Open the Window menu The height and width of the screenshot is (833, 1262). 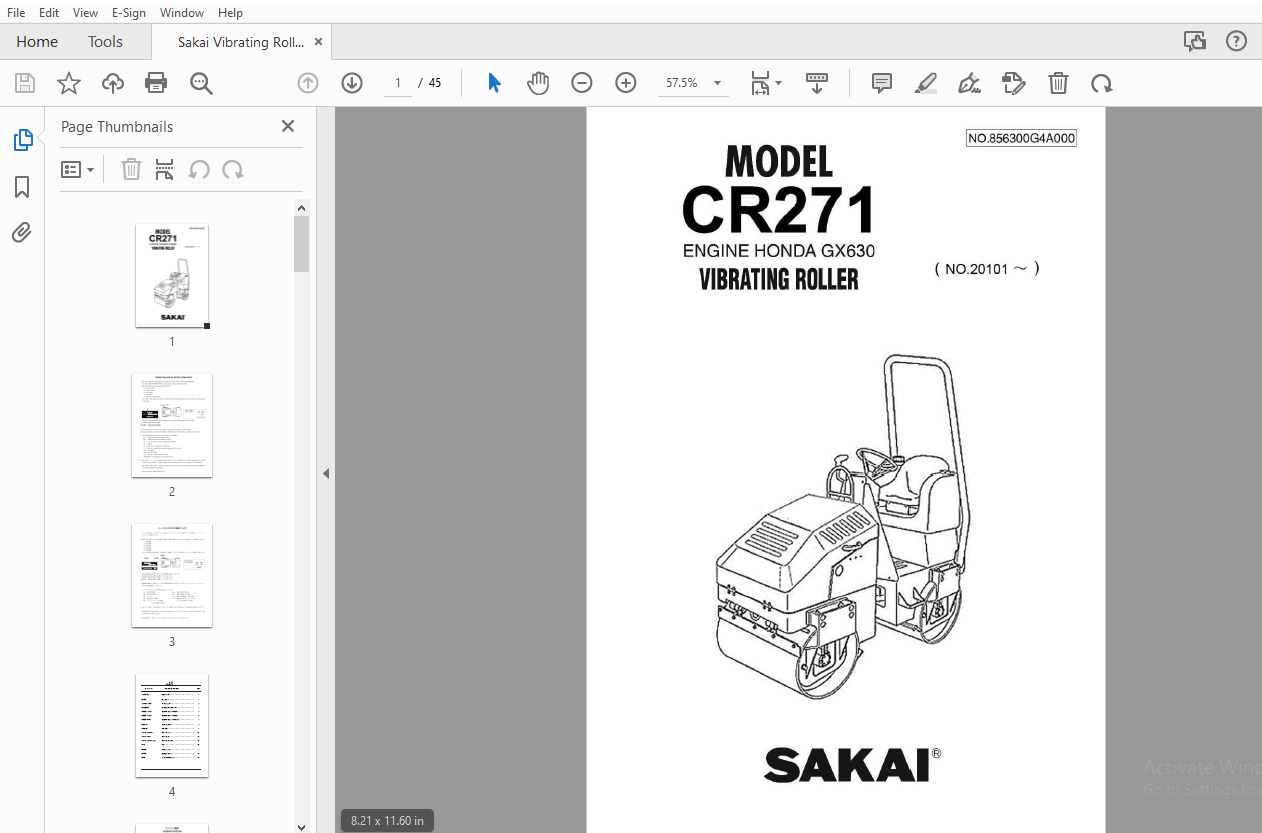click(x=182, y=13)
